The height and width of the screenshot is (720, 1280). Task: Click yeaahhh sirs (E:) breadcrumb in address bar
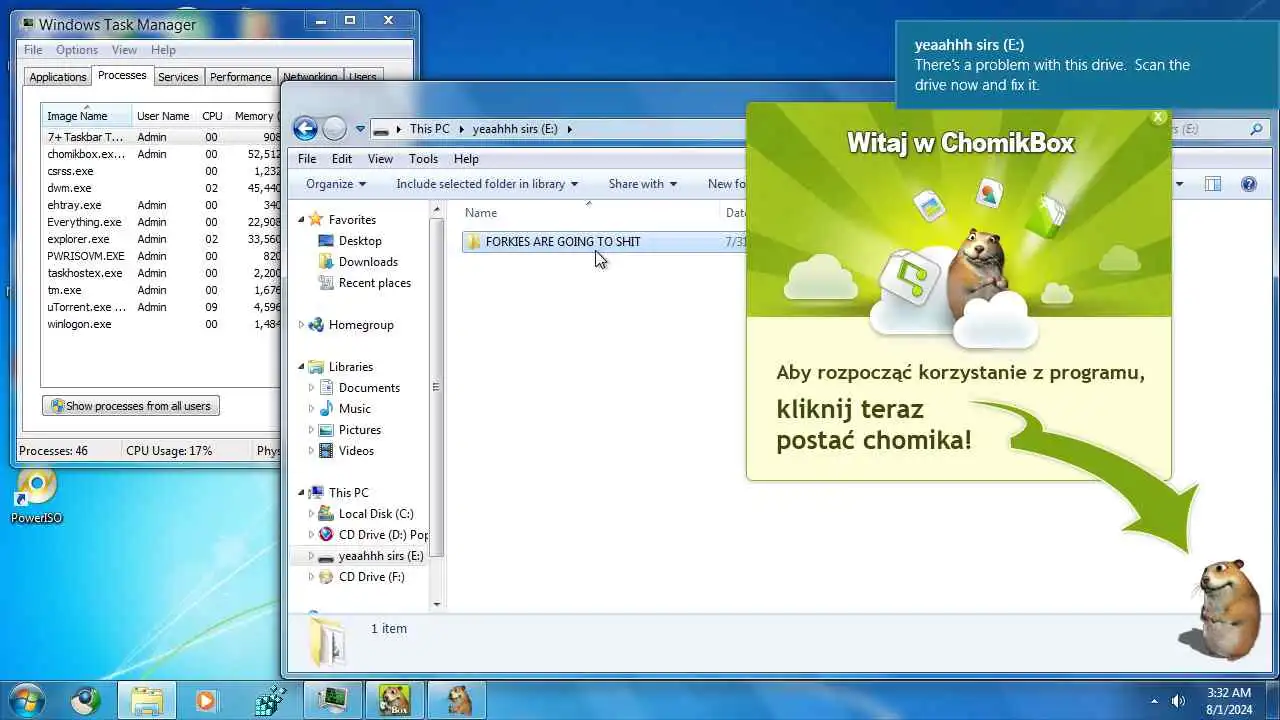pos(515,129)
